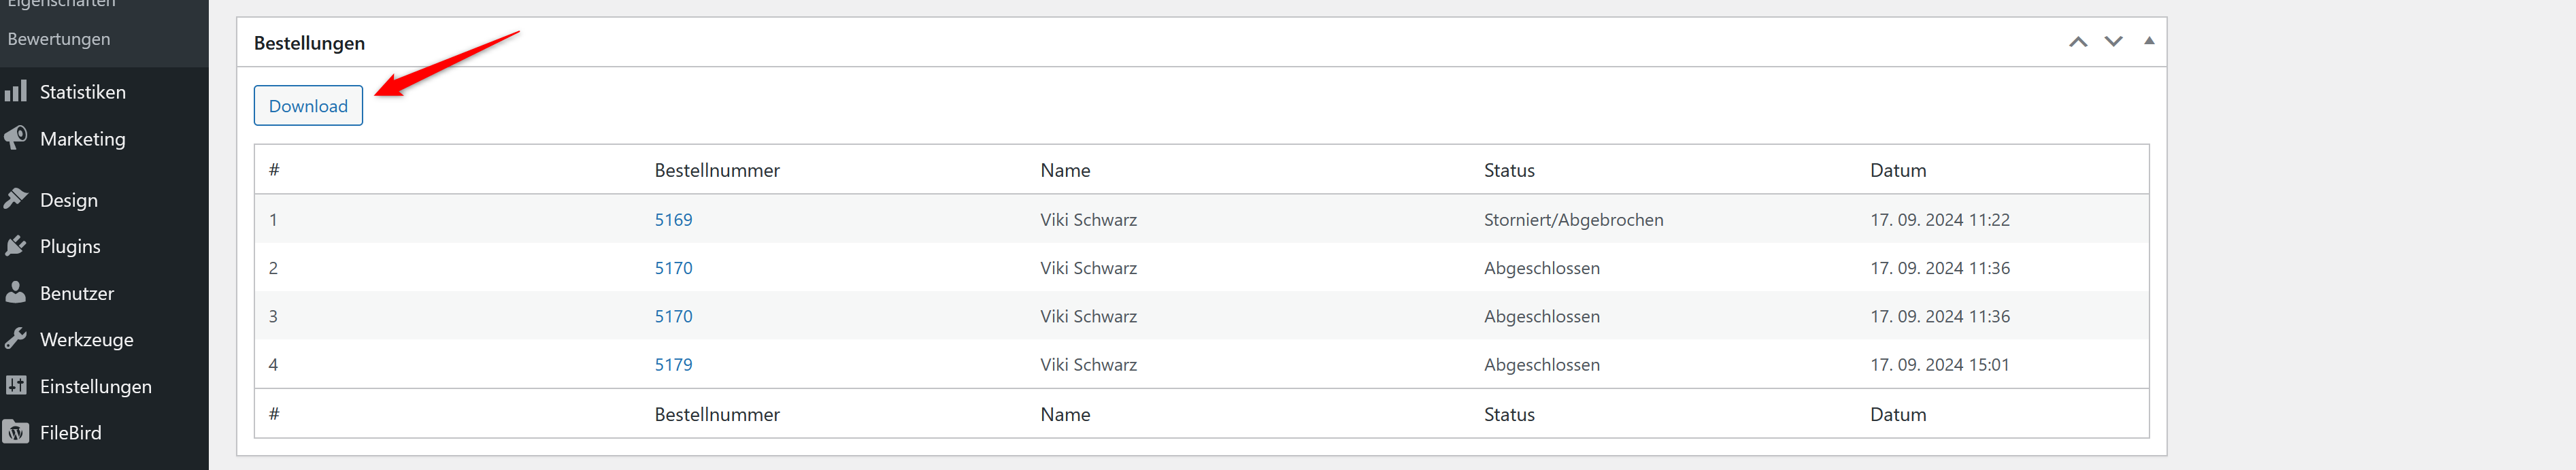The width and height of the screenshot is (2576, 470).
Task: Click the Plugins plug icon
Action: [x=16, y=246]
